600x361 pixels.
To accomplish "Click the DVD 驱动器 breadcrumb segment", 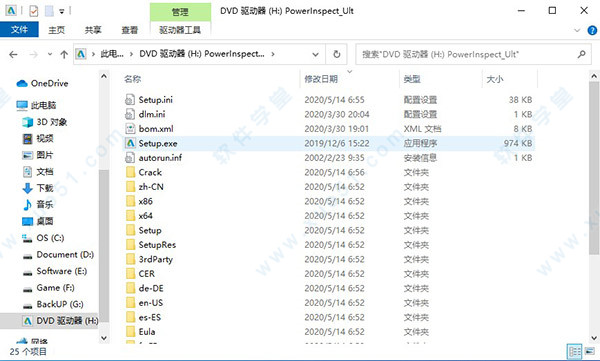I will [202, 54].
